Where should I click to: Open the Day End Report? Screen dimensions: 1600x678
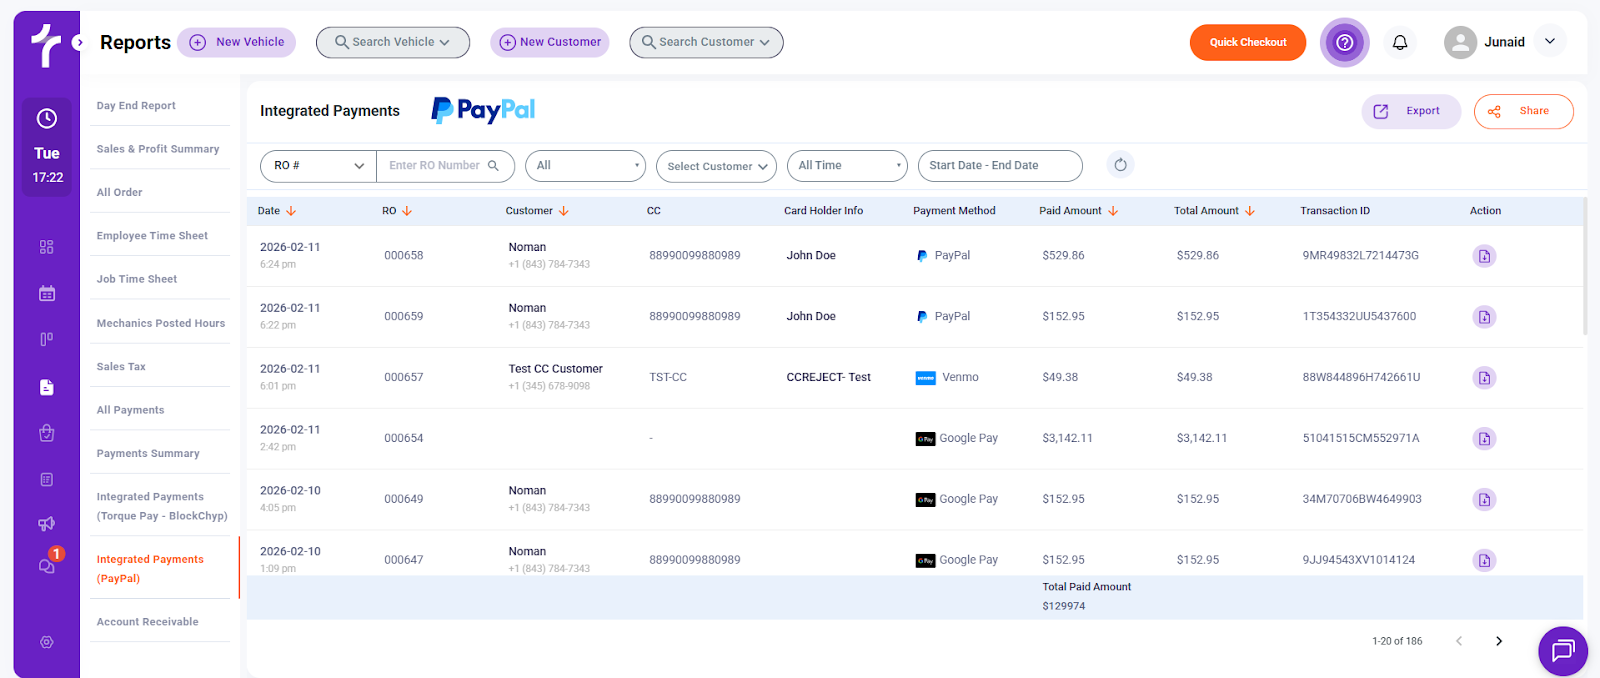(136, 106)
